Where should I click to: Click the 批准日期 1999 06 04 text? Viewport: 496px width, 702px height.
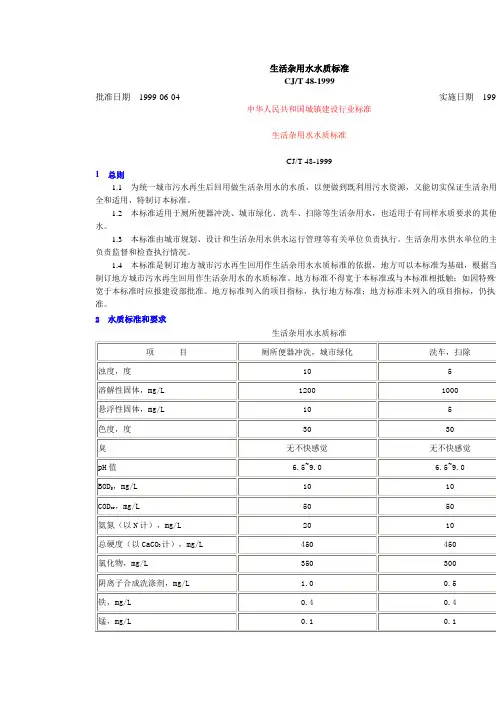tap(138, 97)
